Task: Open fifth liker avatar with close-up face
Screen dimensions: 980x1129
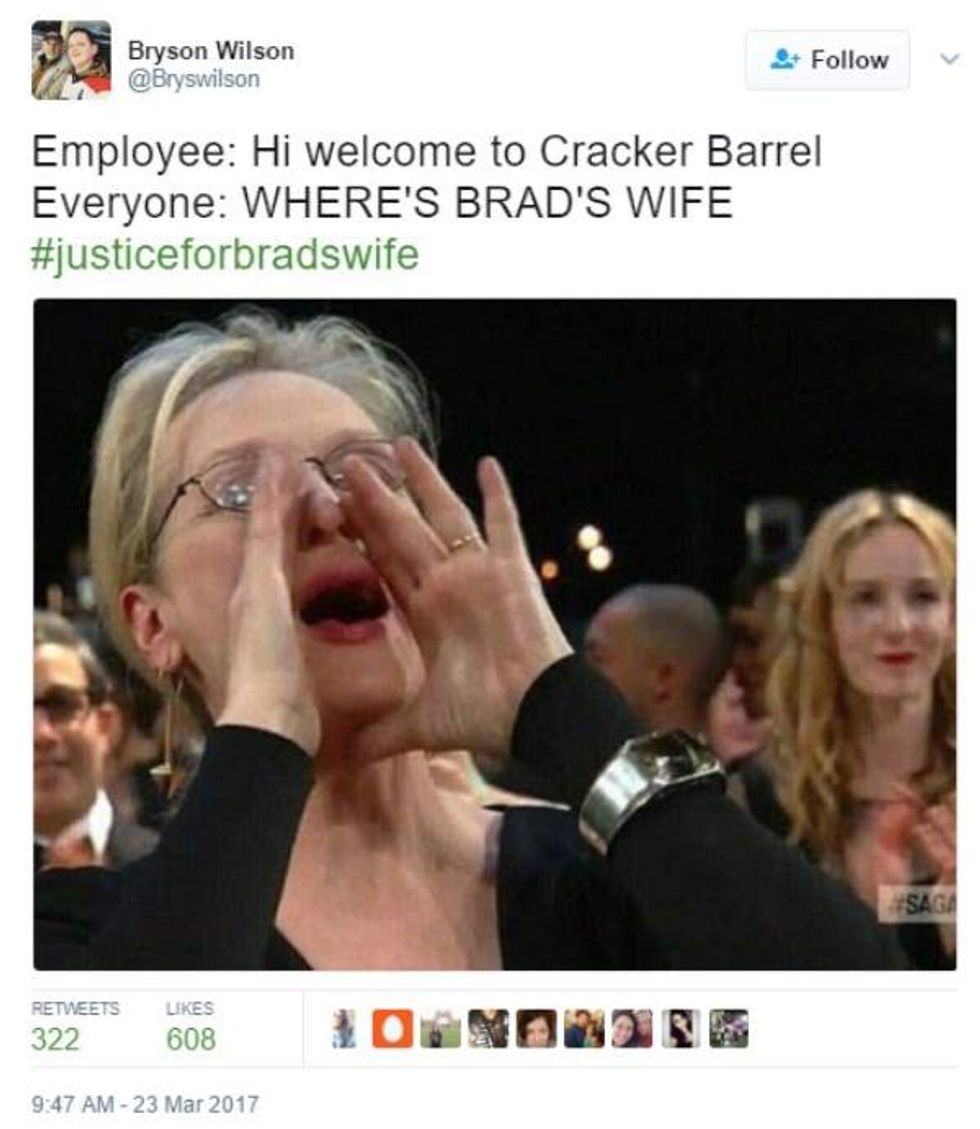Action: 536,1028
